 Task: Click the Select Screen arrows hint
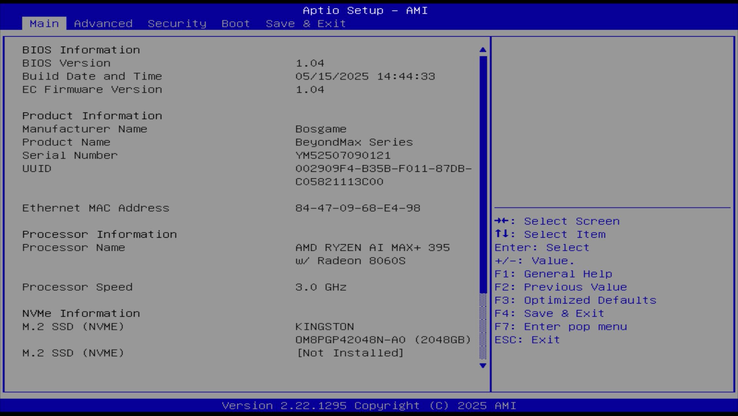(x=557, y=221)
